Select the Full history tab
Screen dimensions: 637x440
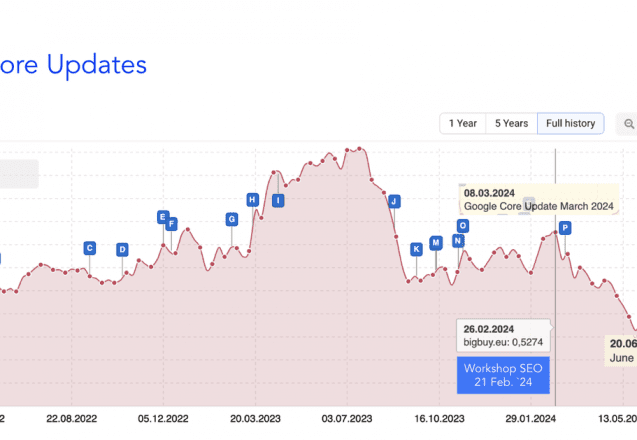click(570, 124)
